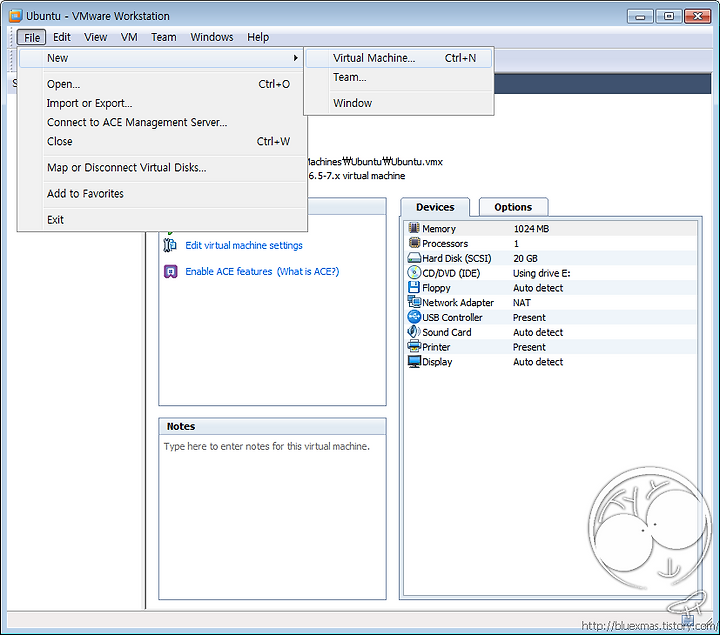Click the Hard Disk (SCSI) icon
Screen dimensions: 720x635
pos(414,258)
